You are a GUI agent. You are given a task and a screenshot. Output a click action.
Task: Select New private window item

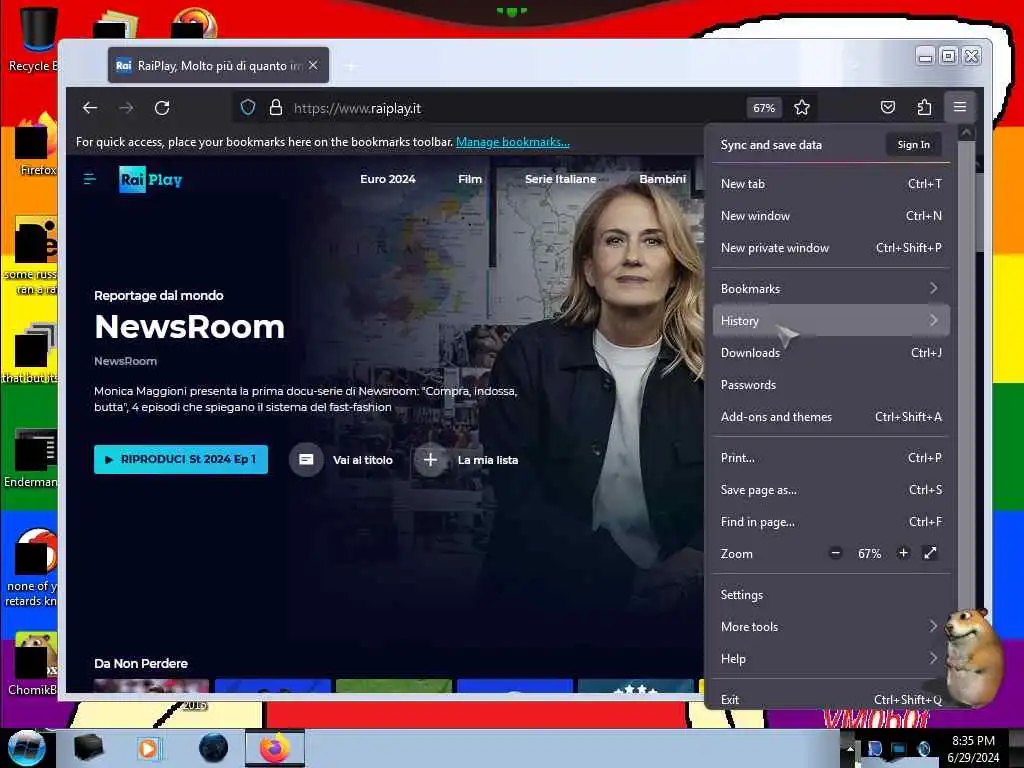point(831,248)
